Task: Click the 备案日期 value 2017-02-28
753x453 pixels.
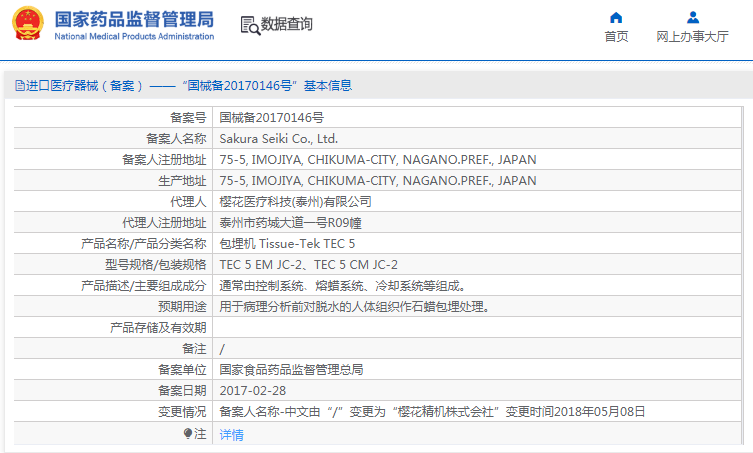Action: pos(252,390)
